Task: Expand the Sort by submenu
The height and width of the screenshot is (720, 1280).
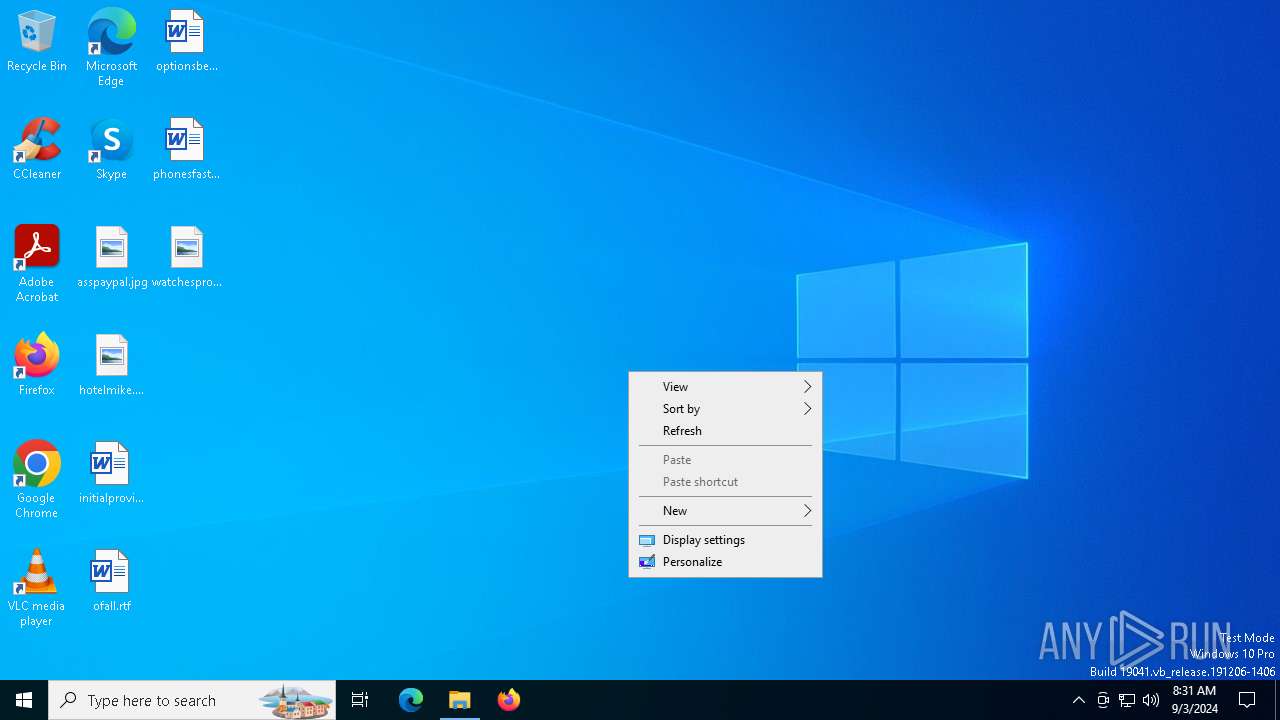Action: tap(725, 409)
